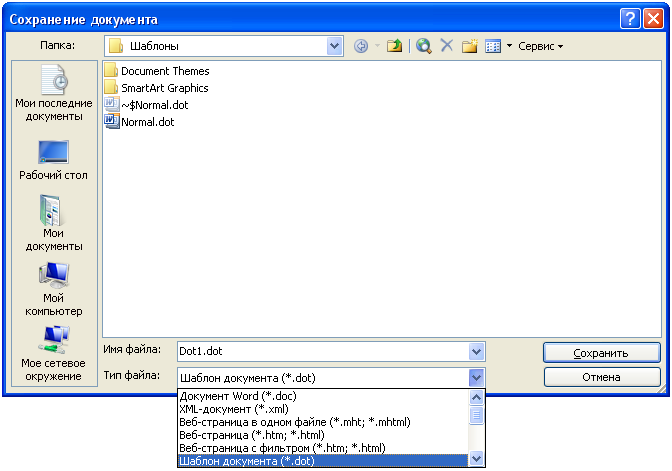The height and width of the screenshot is (471, 672).
Task: Click the Views icon in toolbar
Action: pos(493,46)
